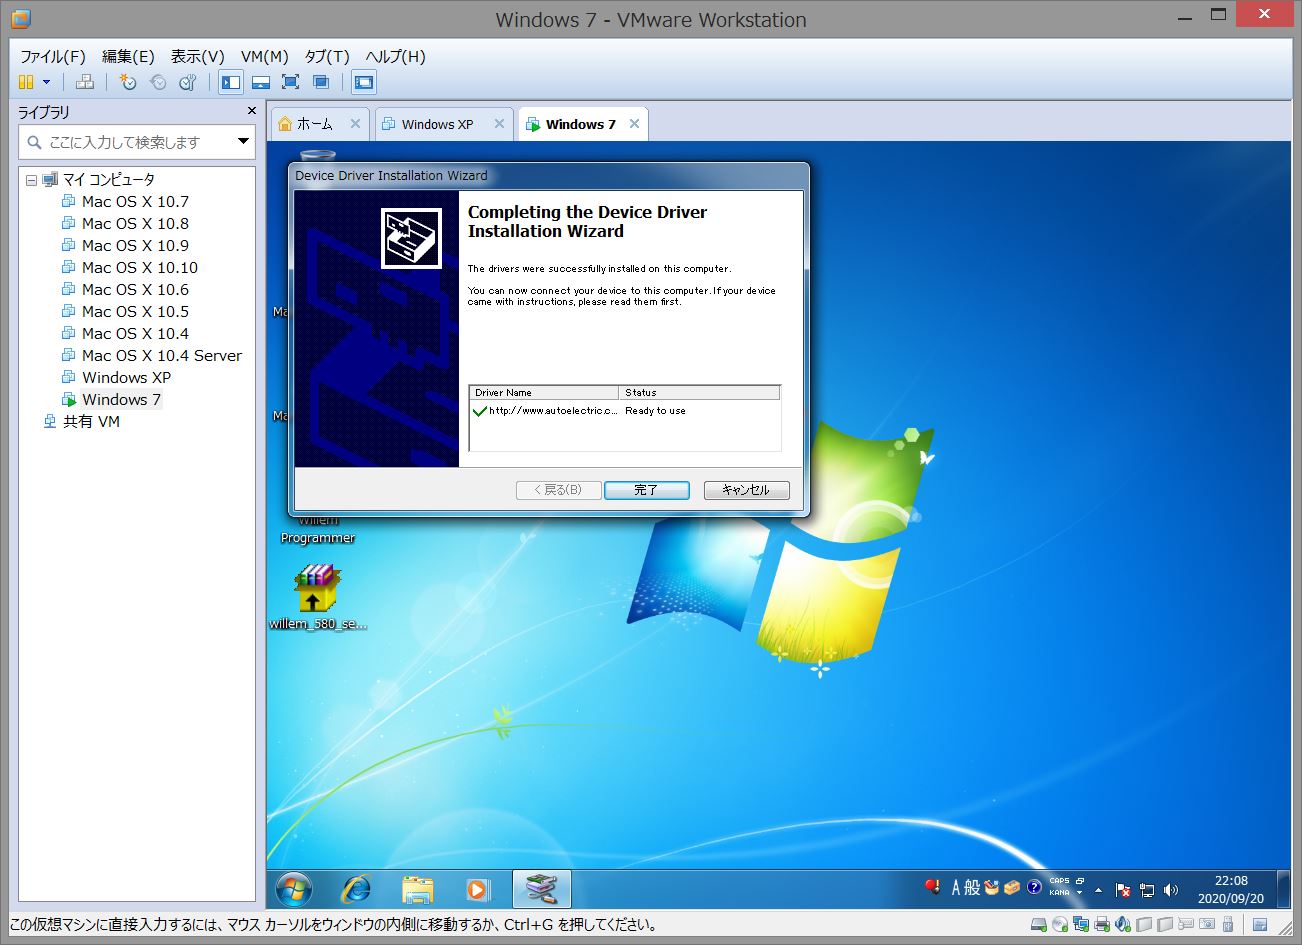
Task: Open the VM(M) menu
Action: pyautogui.click(x=264, y=56)
